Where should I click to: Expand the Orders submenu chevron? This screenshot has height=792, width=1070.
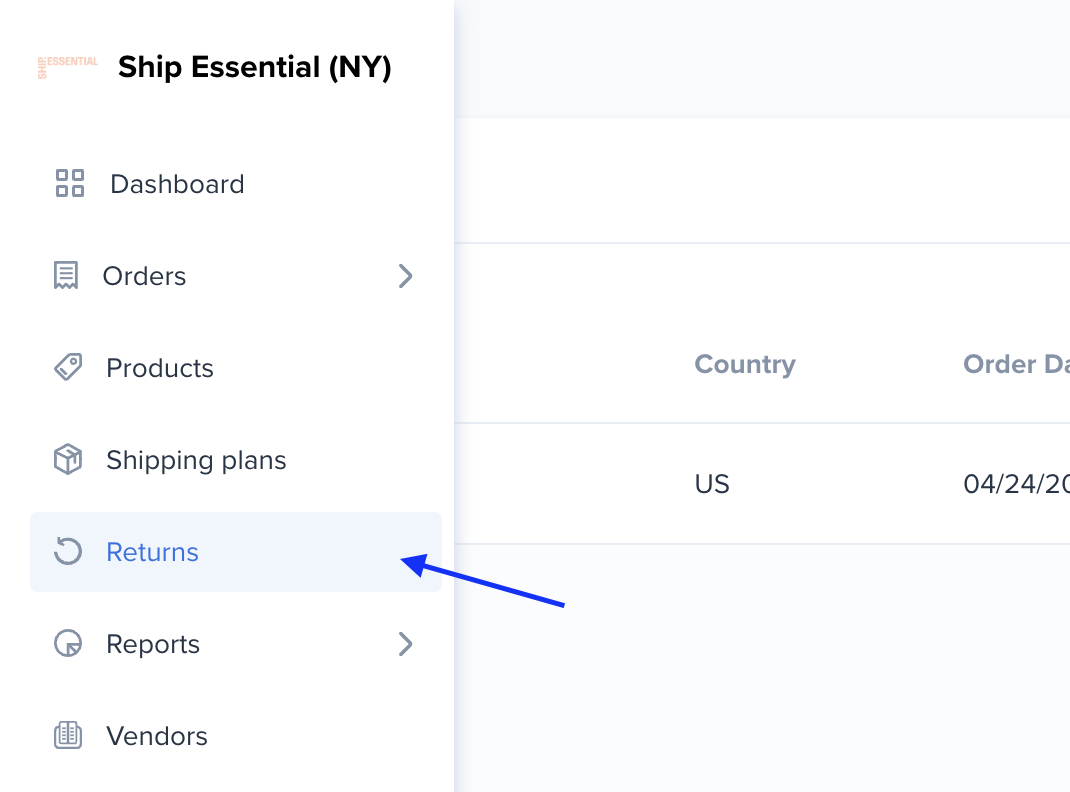(x=405, y=276)
